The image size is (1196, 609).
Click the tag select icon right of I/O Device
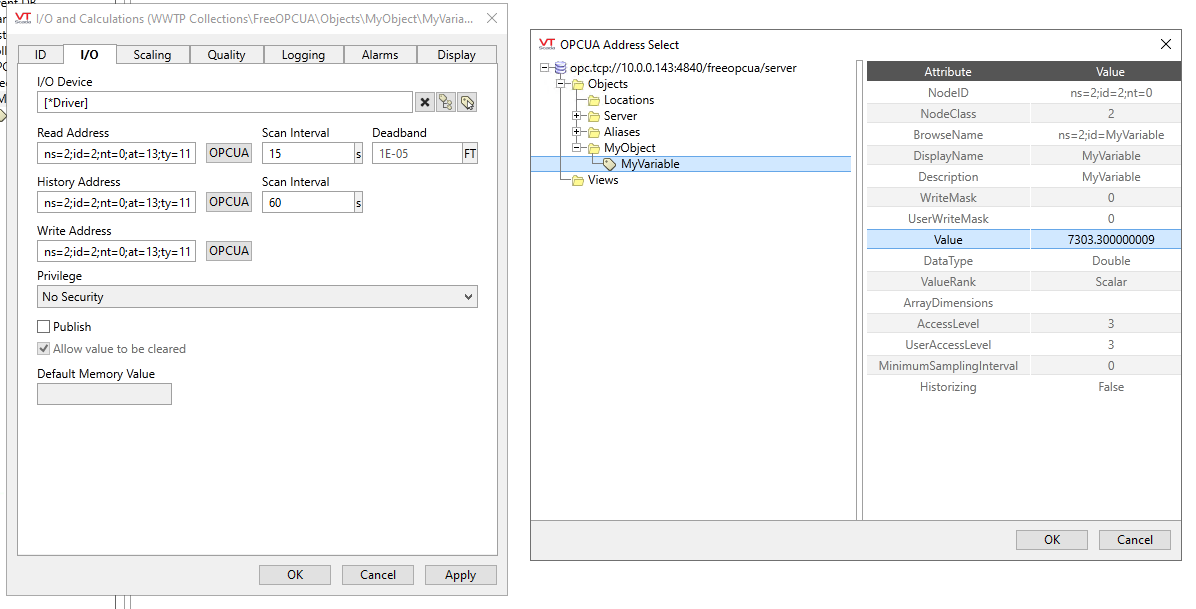(467, 102)
